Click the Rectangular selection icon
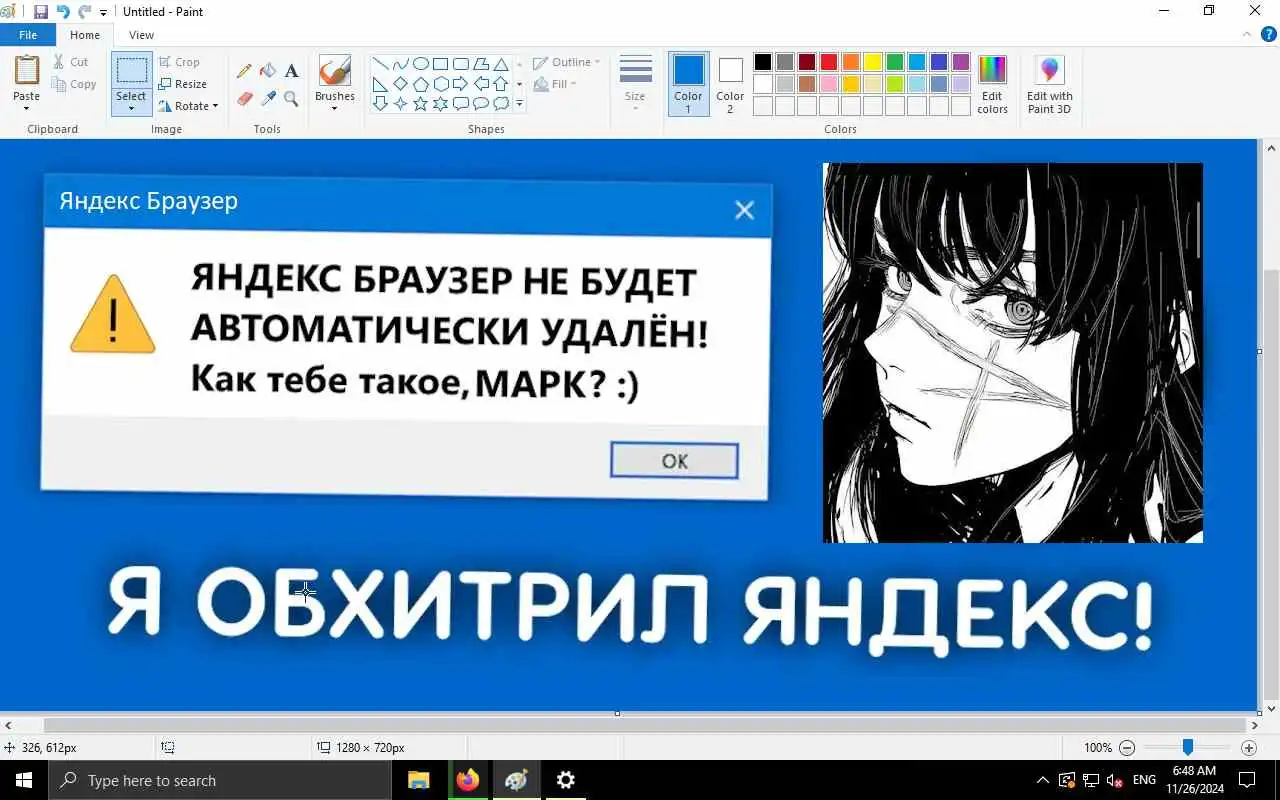This screenshot has width=1280, height=800. pos(131,71)
